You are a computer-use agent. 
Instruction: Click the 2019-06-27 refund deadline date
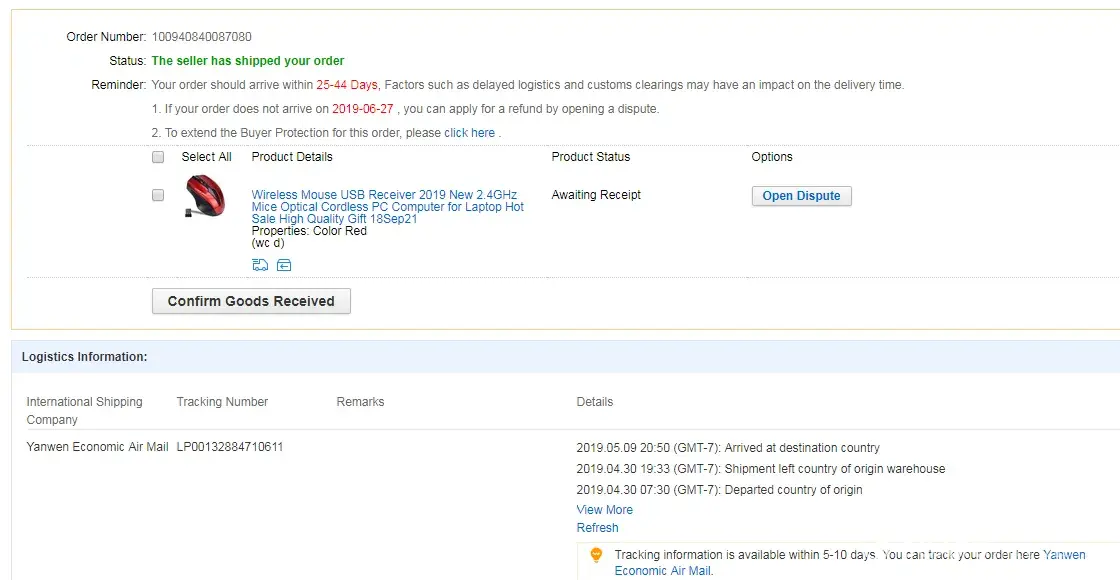pos(365,109)
